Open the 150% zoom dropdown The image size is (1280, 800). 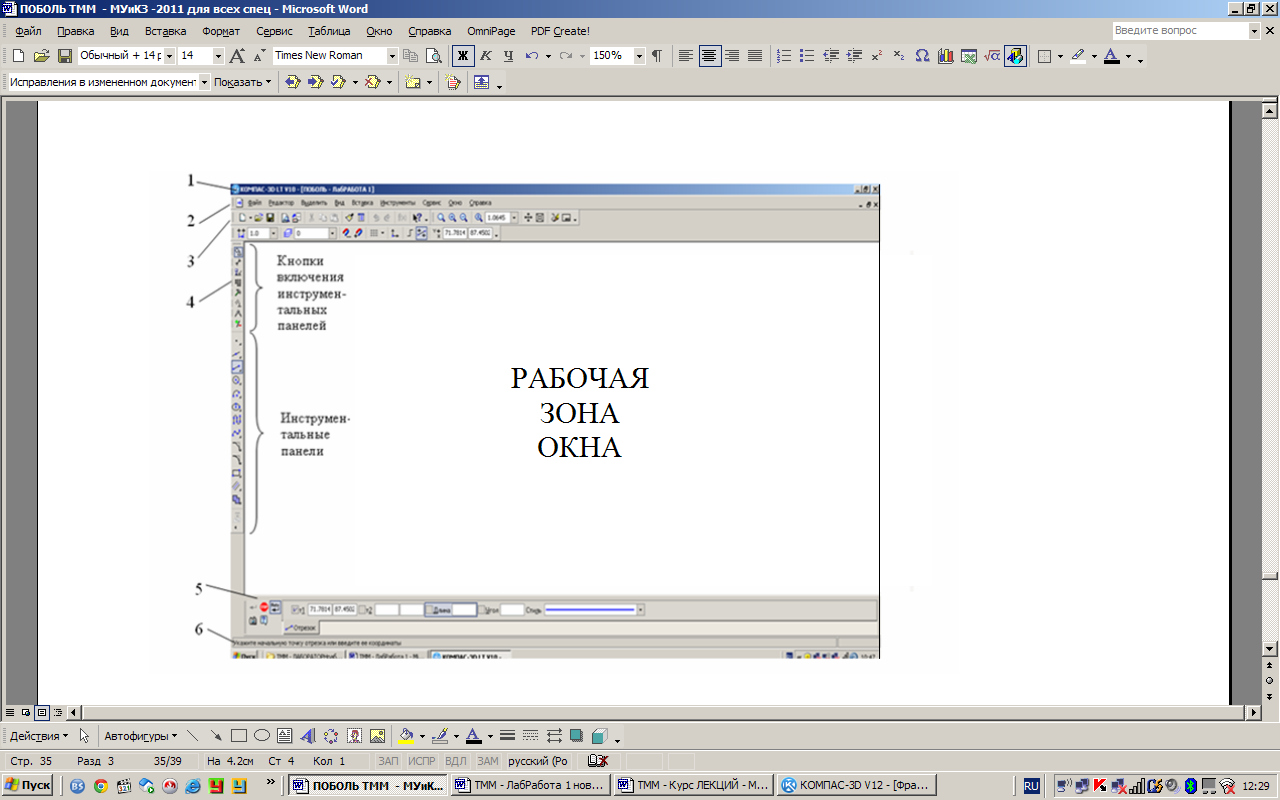(x=640, y=56)
